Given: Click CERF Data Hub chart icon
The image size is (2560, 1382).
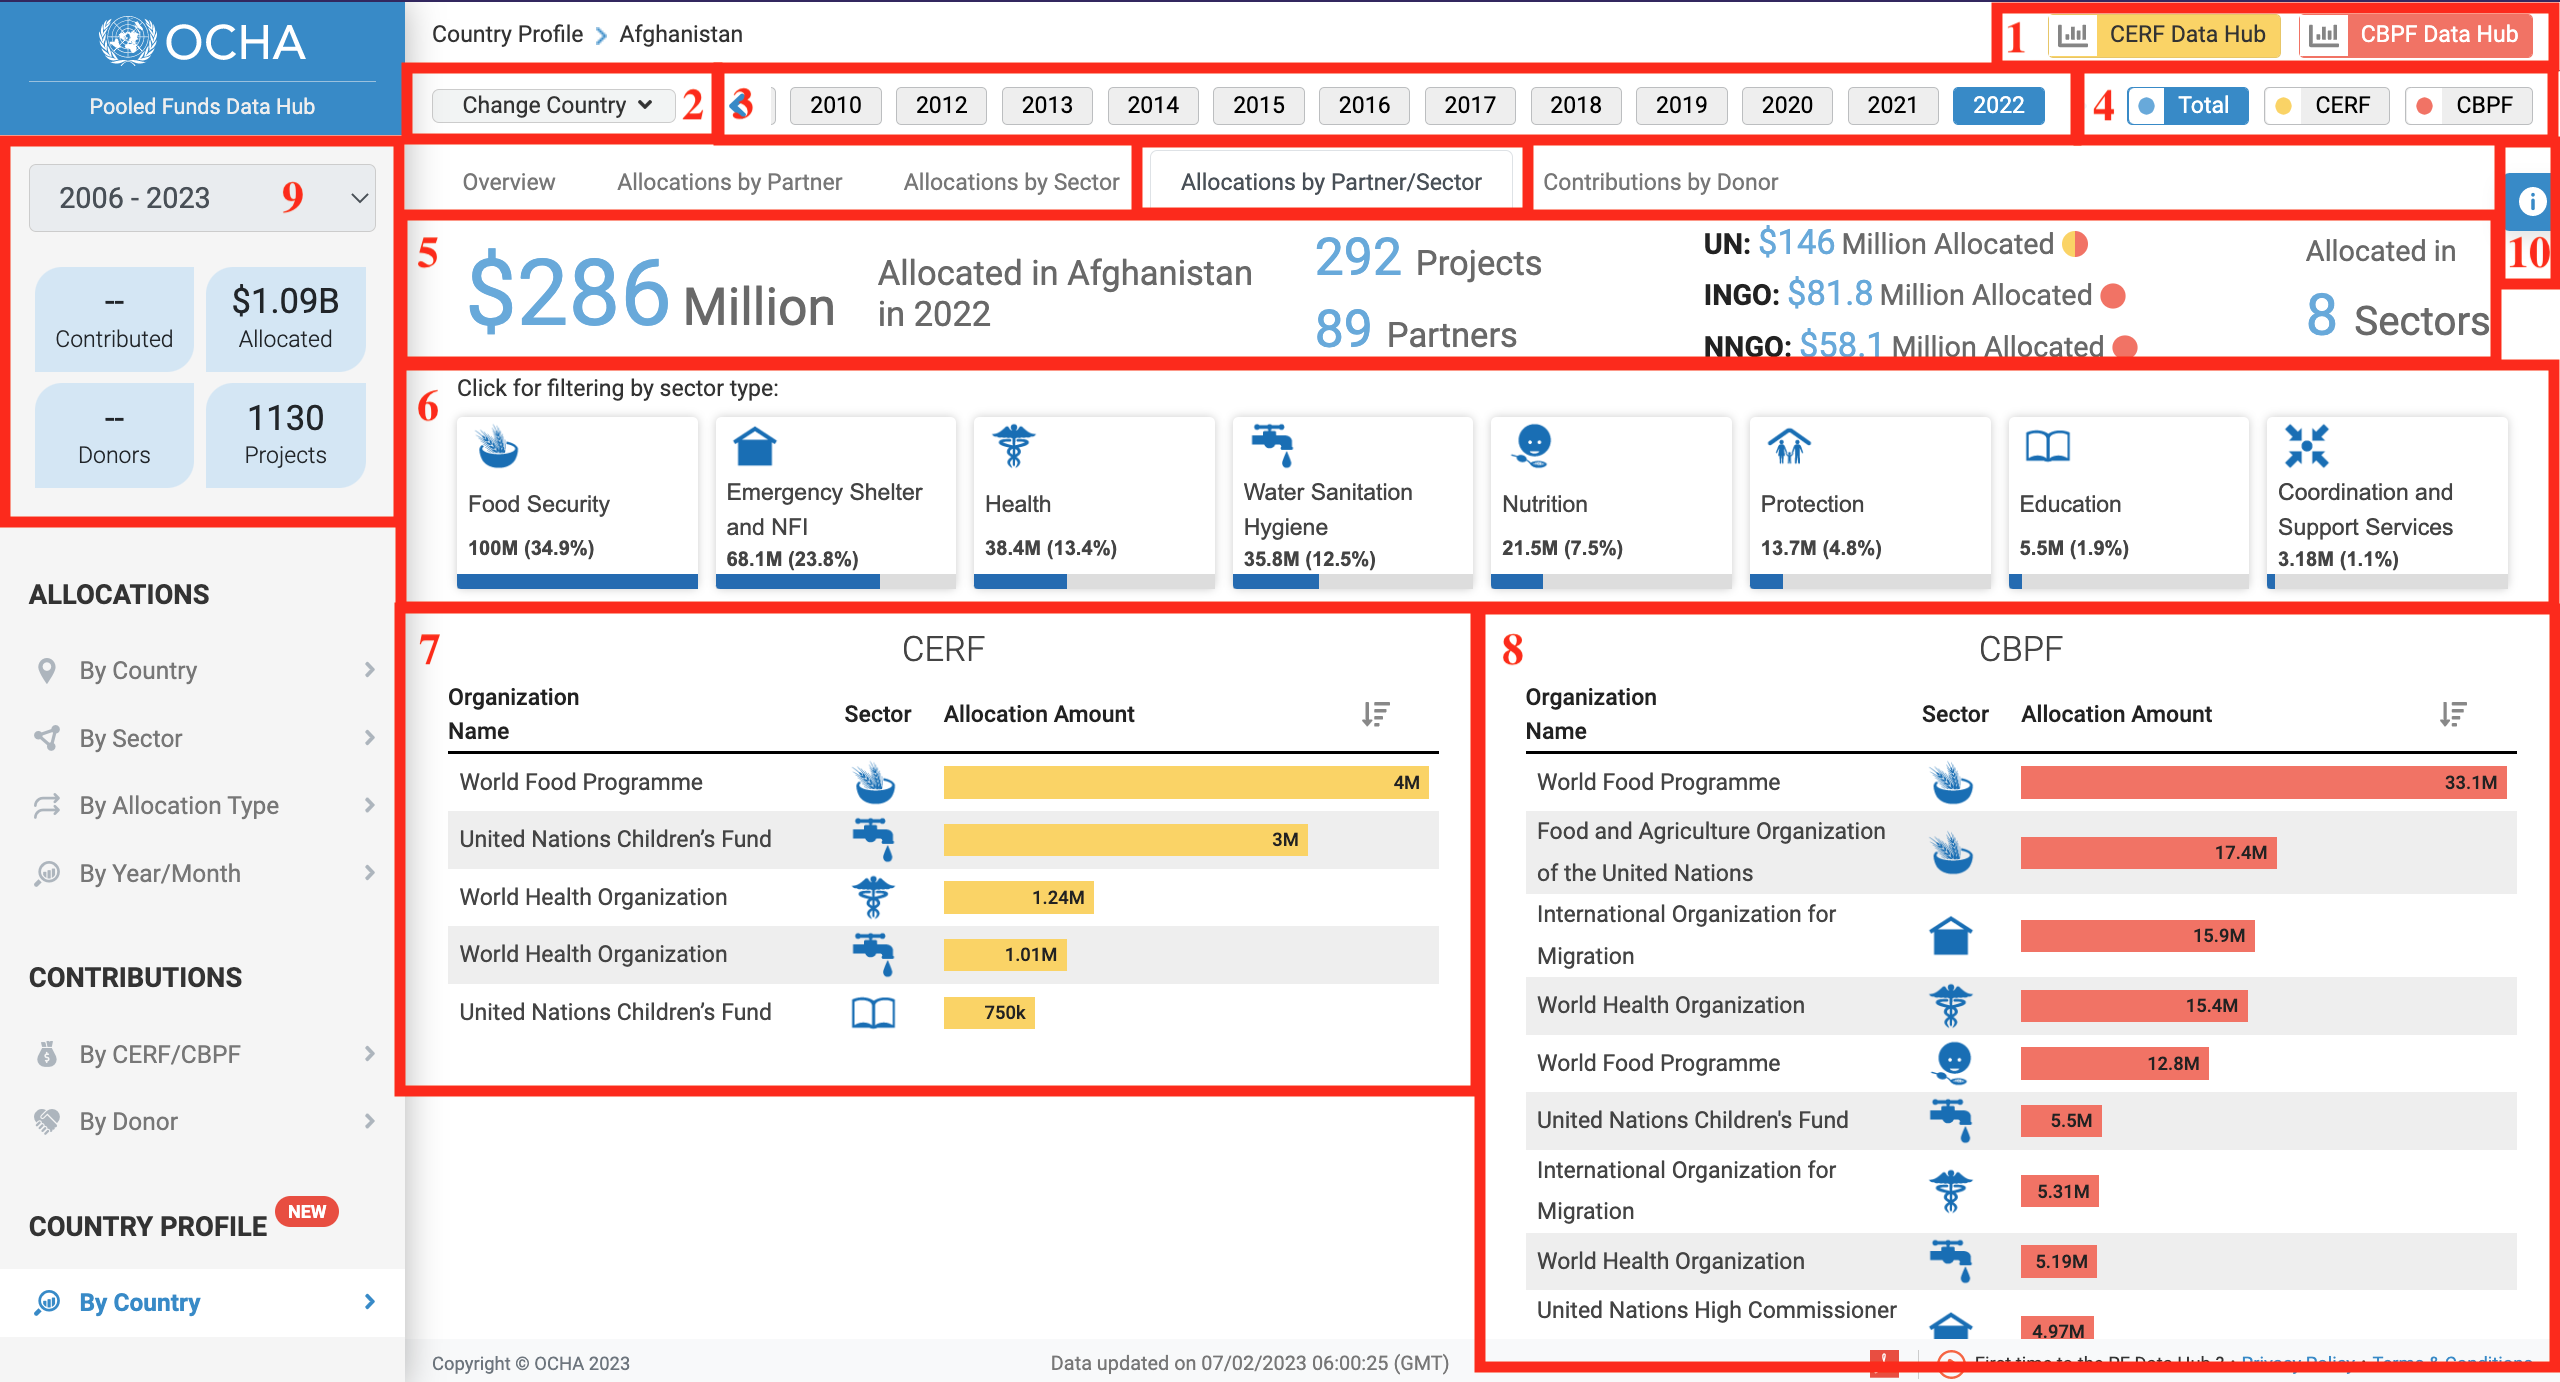Looking at the screenshot, I should pyautogui.click(x=2073, y=35).
